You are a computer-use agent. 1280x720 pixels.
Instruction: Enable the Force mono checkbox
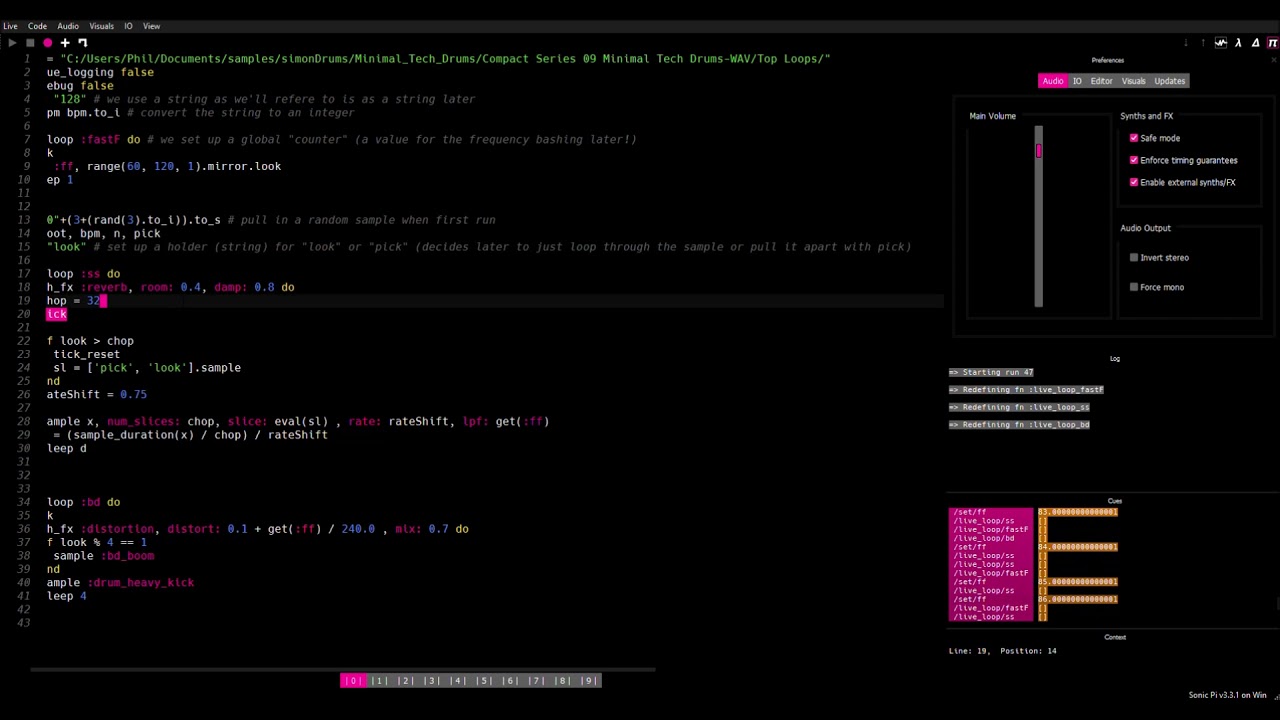click(x=1134, y=287)
